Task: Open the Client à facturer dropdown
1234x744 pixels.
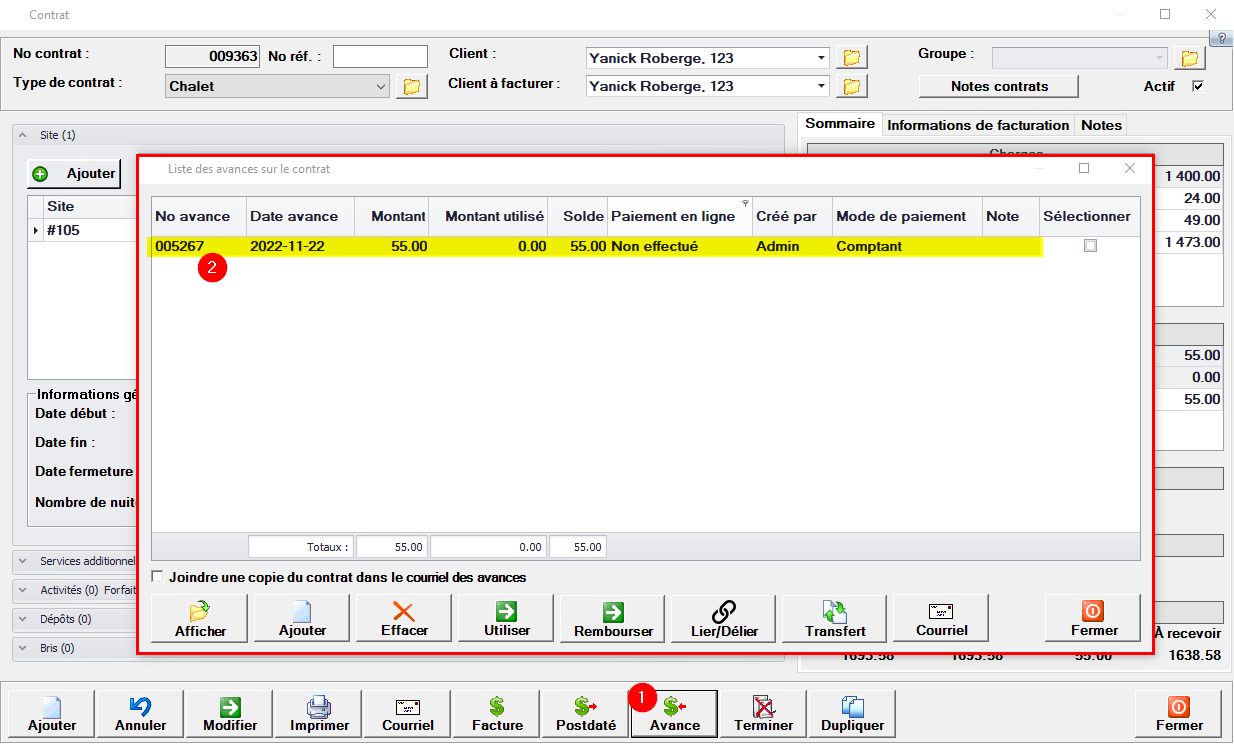Action: 821,86
